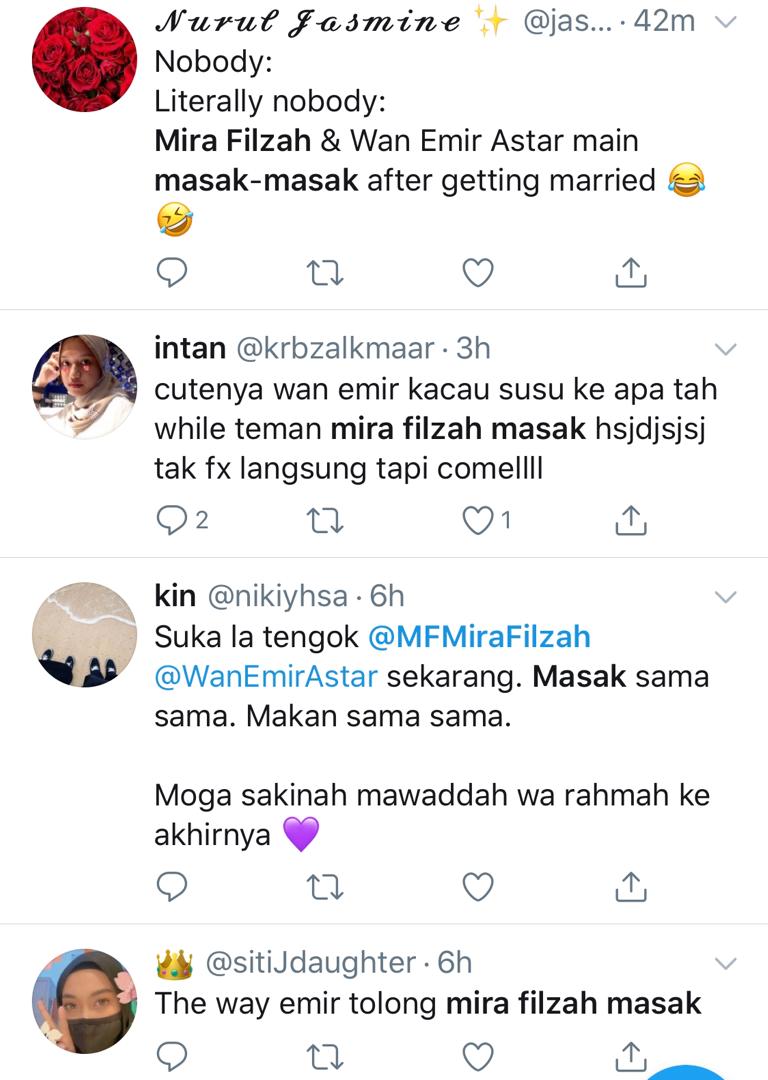Expand the chevron menu on intan's tweet
The height and width of the screenshot is (1080, 768).
[726, 349]
